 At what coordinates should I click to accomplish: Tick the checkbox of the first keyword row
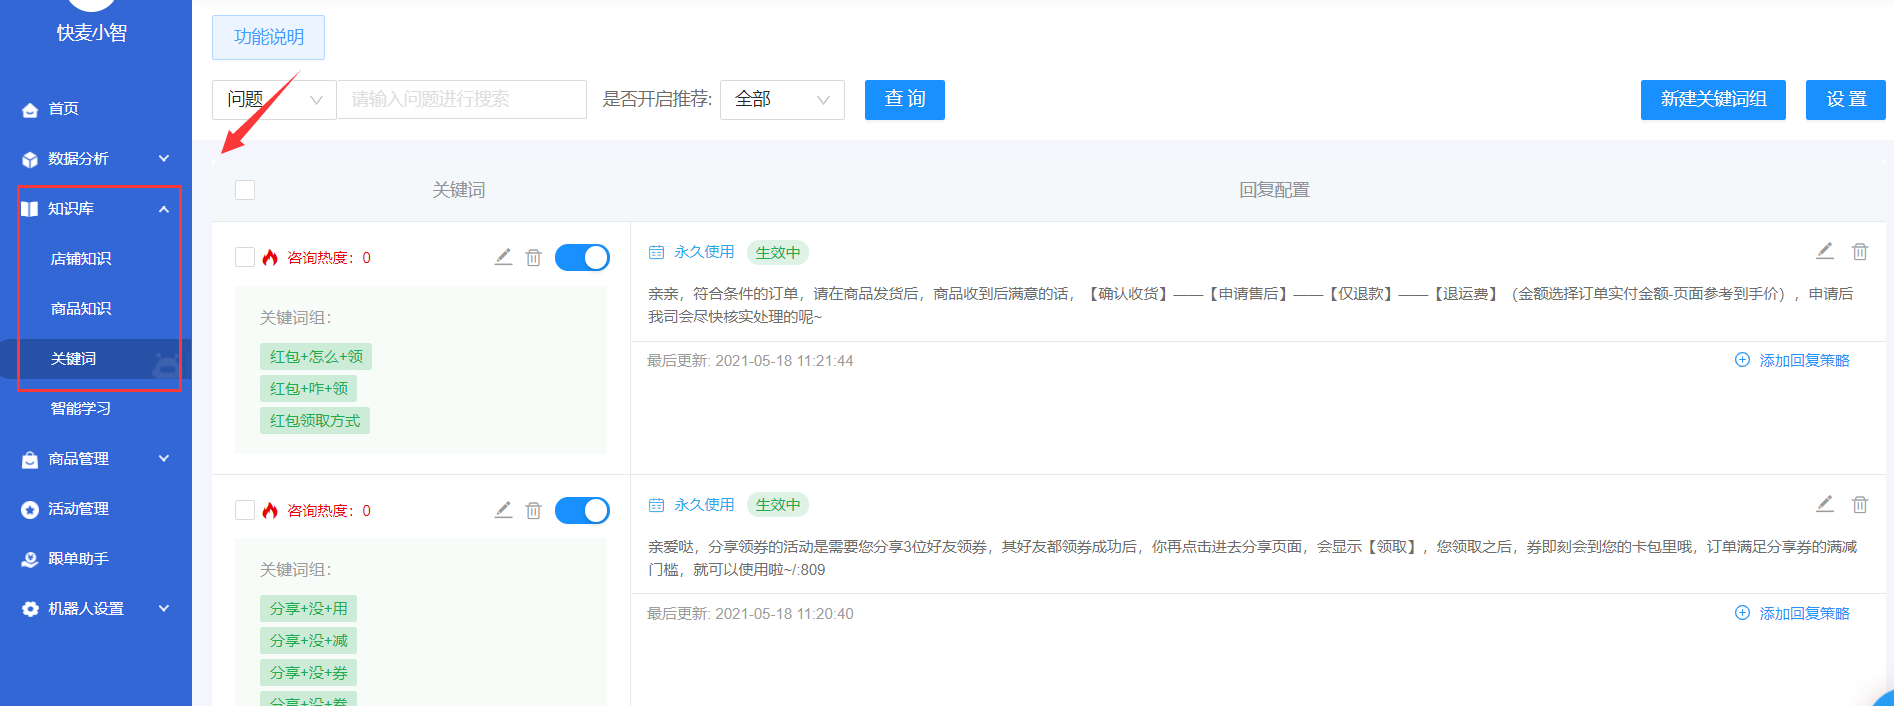(245, 257)
